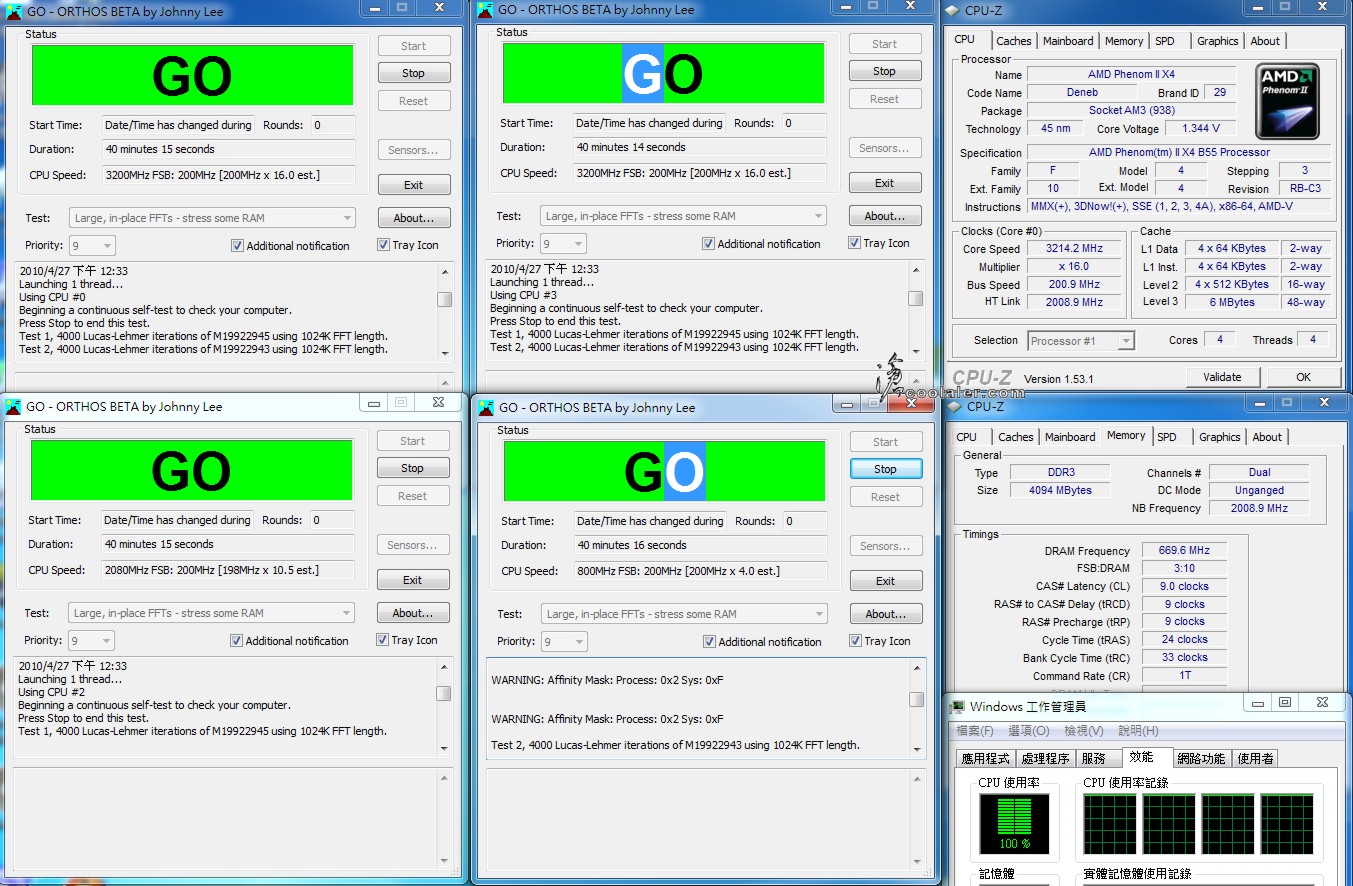Click the ORTHOS title icon in the CPU #3 window

(x=485, y=10)
